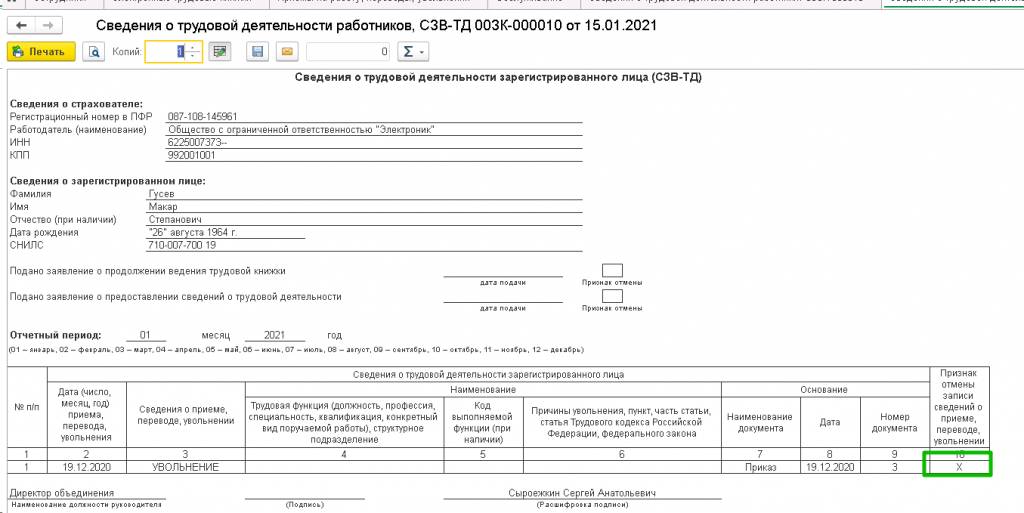Click the Наименование документа column header

pos(761,422)
